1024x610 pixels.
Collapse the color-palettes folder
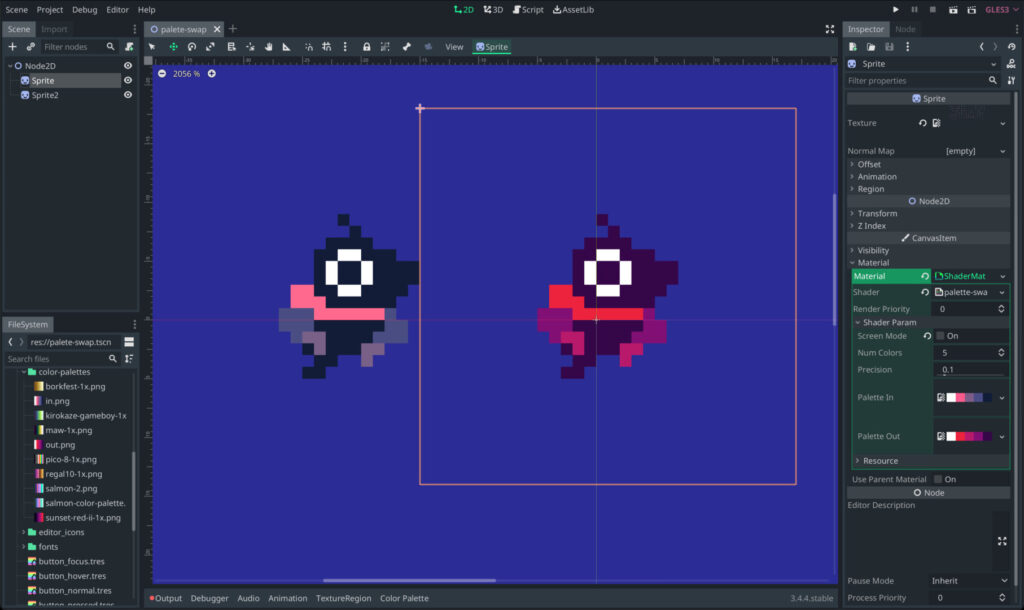tap(24, 372)
